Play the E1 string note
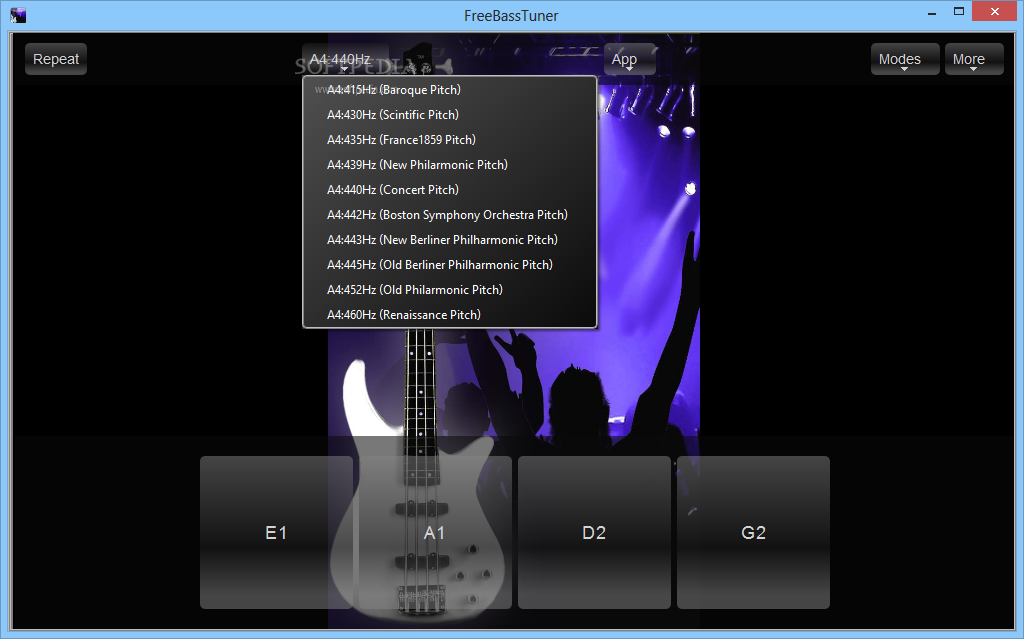1024x639 pixels. [x=276, y=532]
